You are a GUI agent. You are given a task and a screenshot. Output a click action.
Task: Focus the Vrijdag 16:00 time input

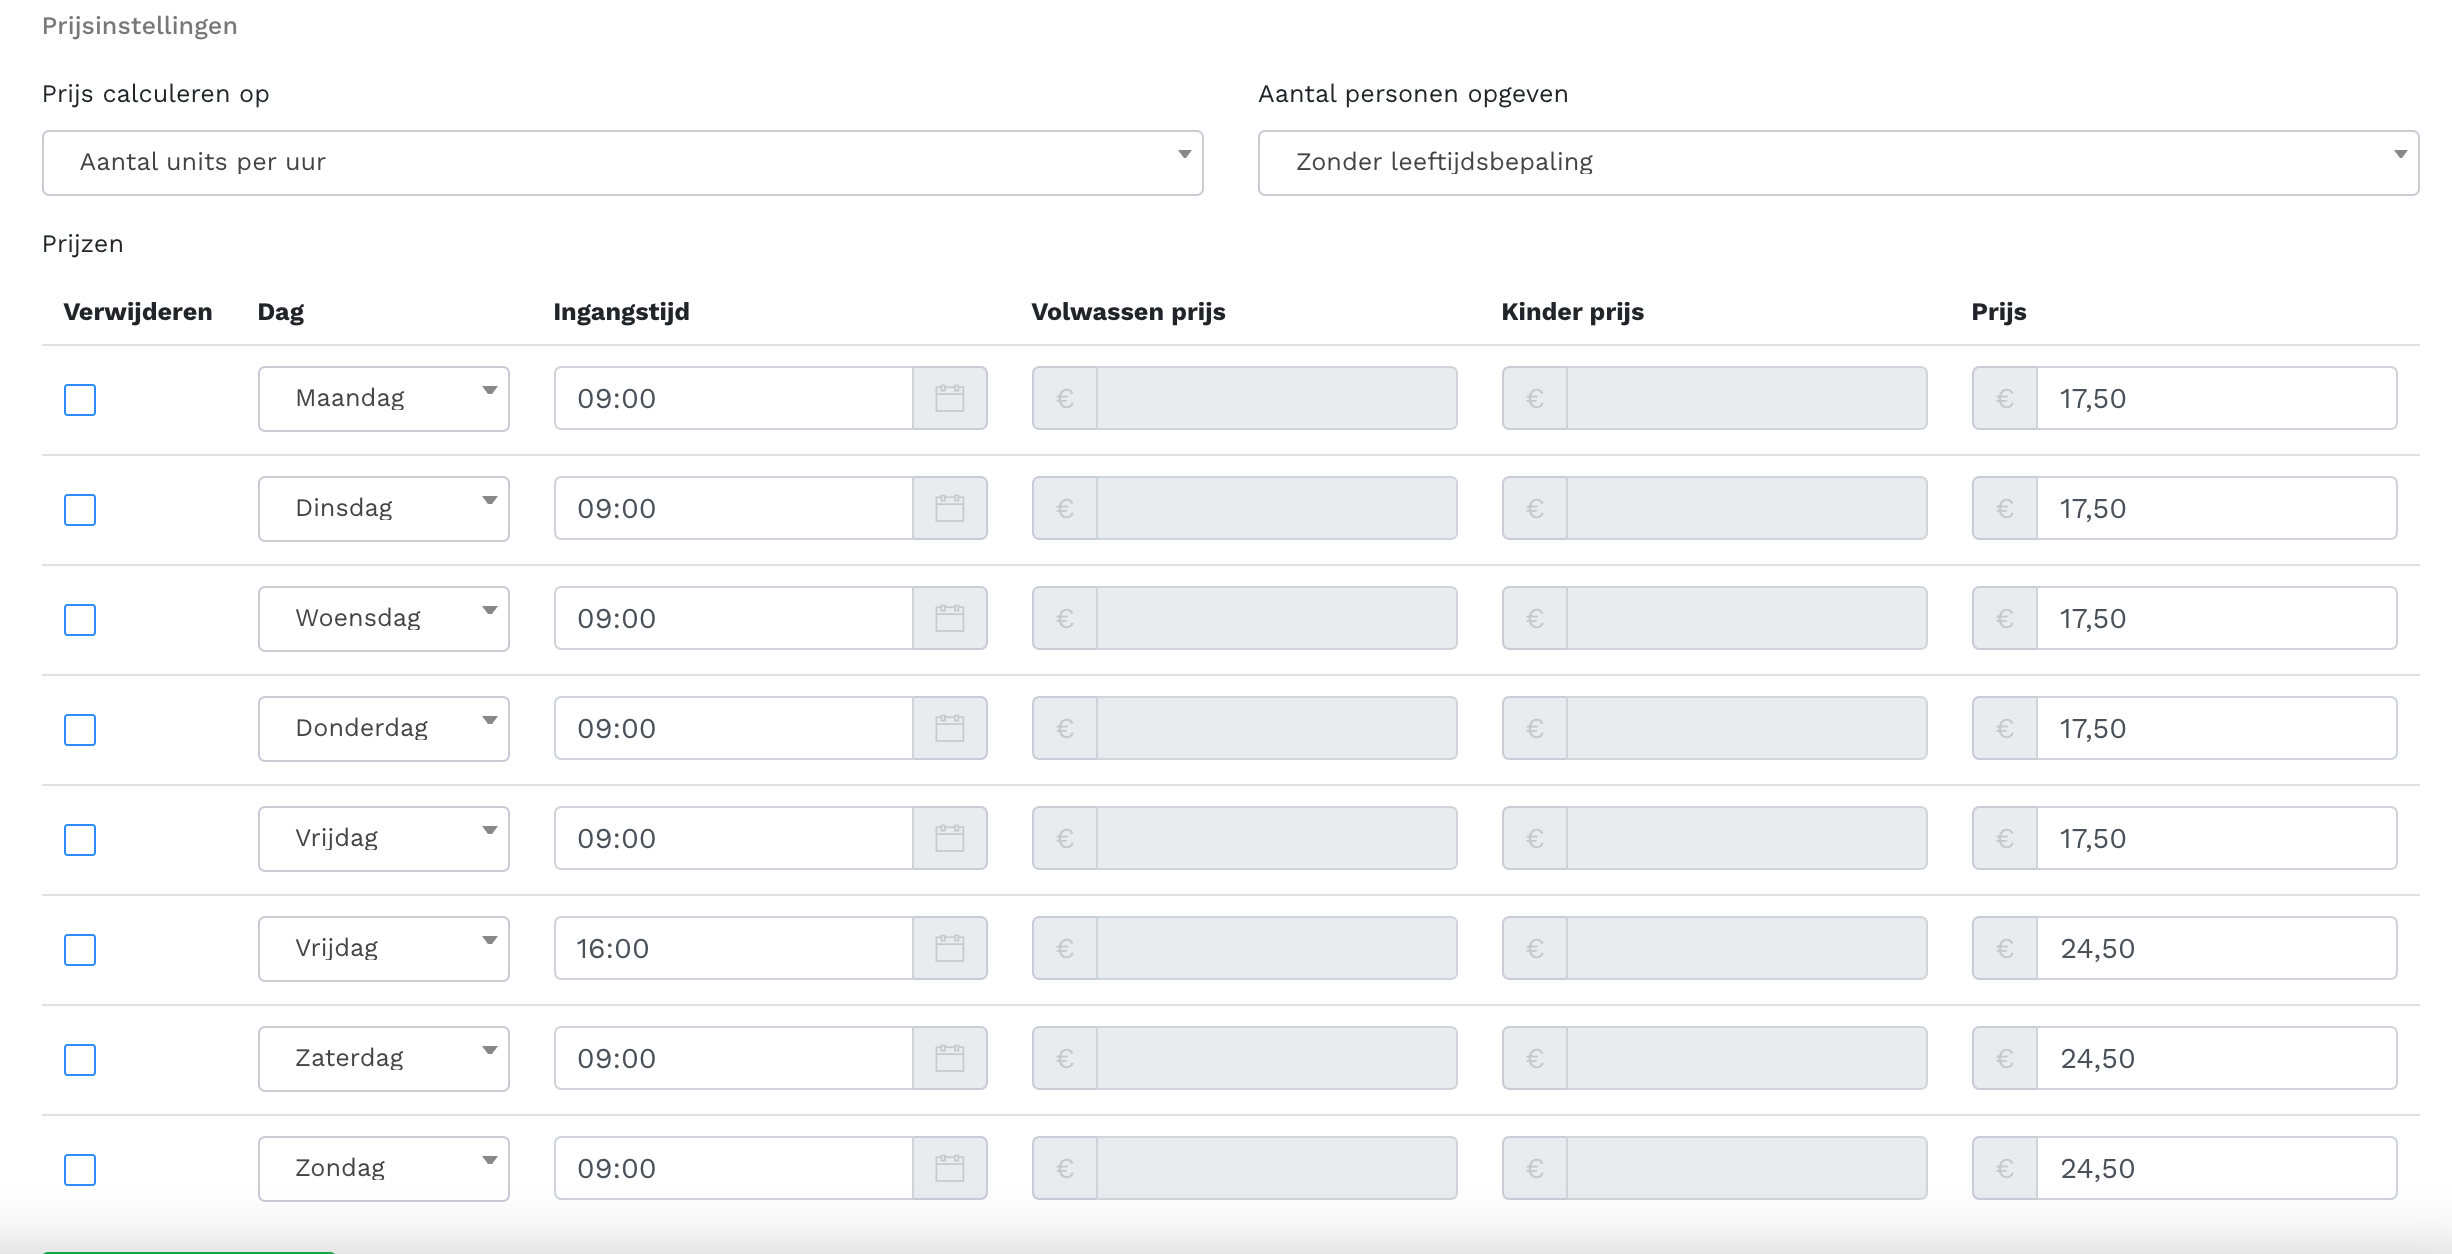point(733,949)
